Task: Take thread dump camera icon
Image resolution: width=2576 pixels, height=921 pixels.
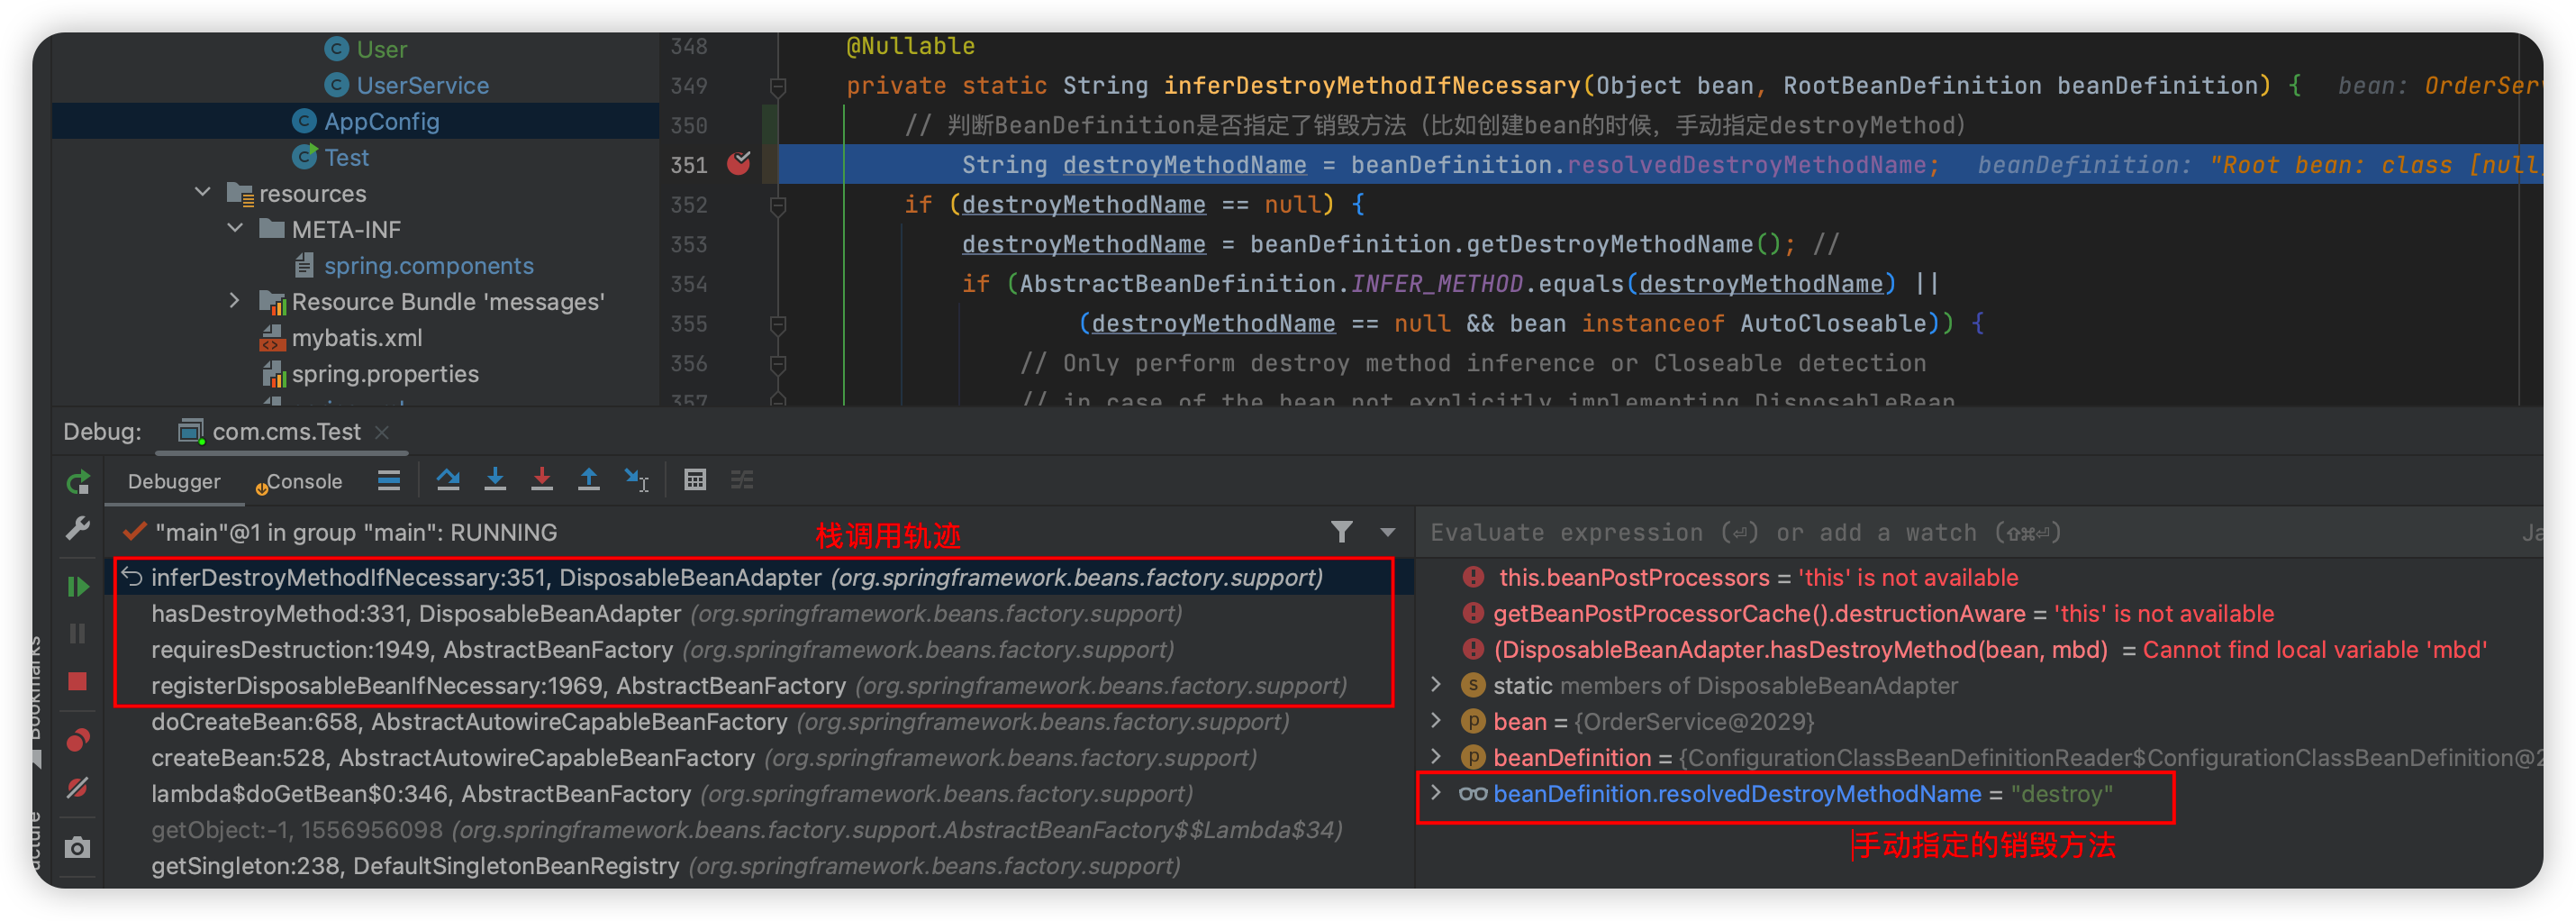Action: point(78,847)
